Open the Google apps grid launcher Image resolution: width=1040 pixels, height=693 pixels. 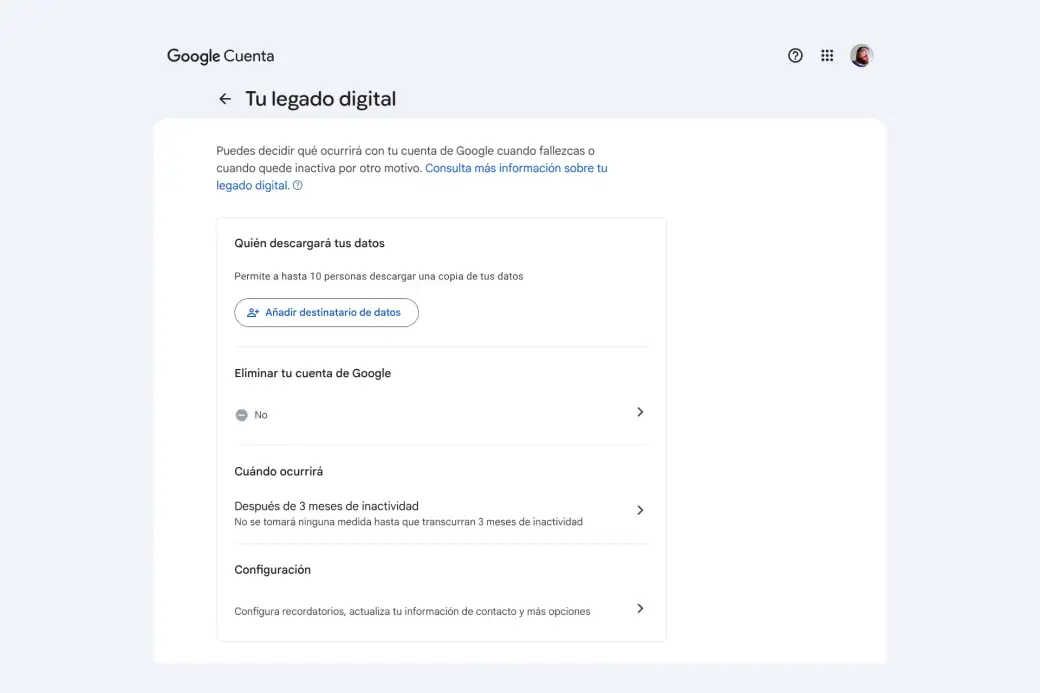[x=827, y=56]
